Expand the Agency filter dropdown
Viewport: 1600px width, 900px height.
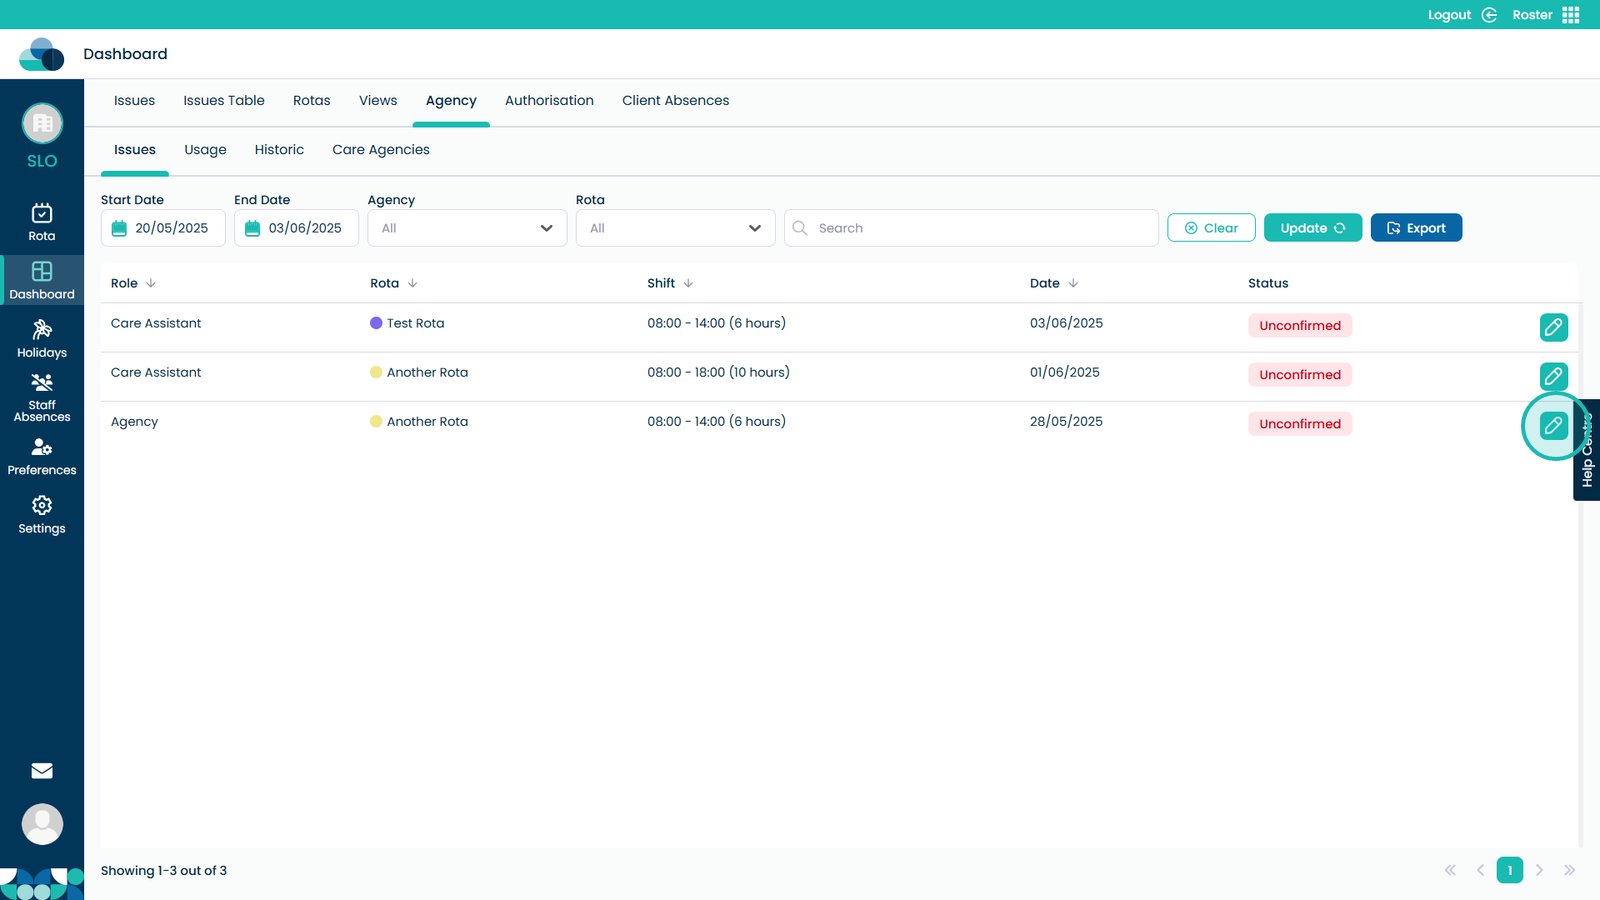(467, 228)
